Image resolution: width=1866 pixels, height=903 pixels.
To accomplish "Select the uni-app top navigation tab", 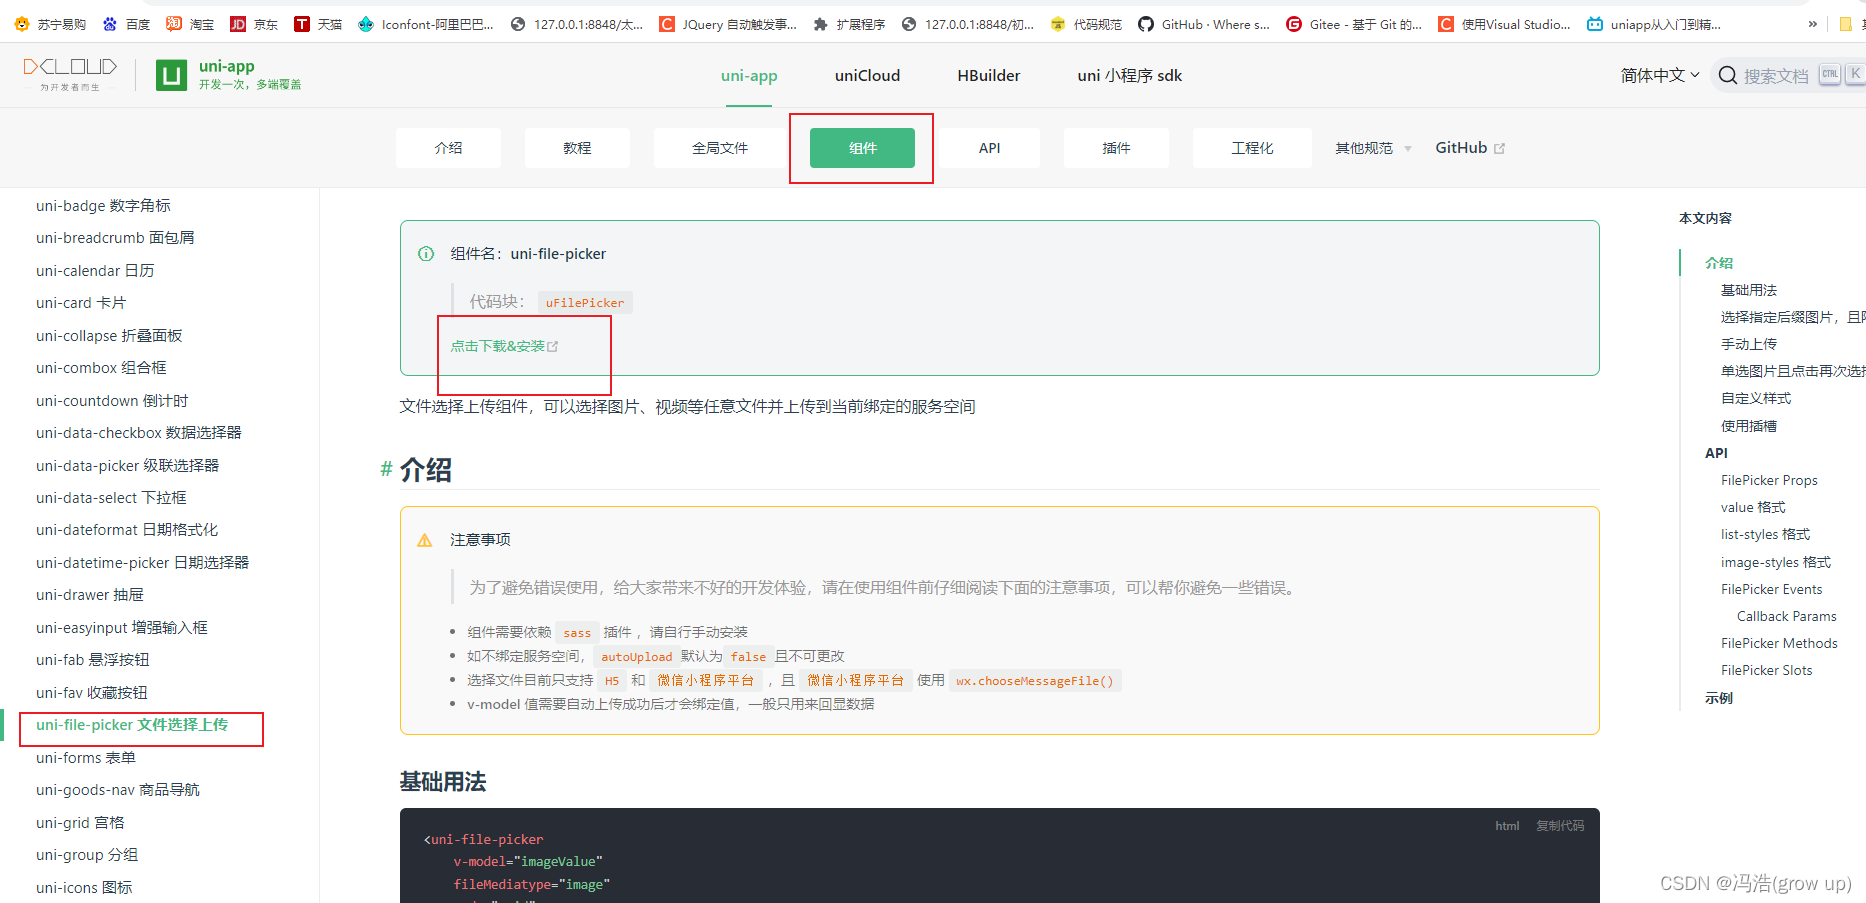I will pyautogui.click(x=749, y=75).
